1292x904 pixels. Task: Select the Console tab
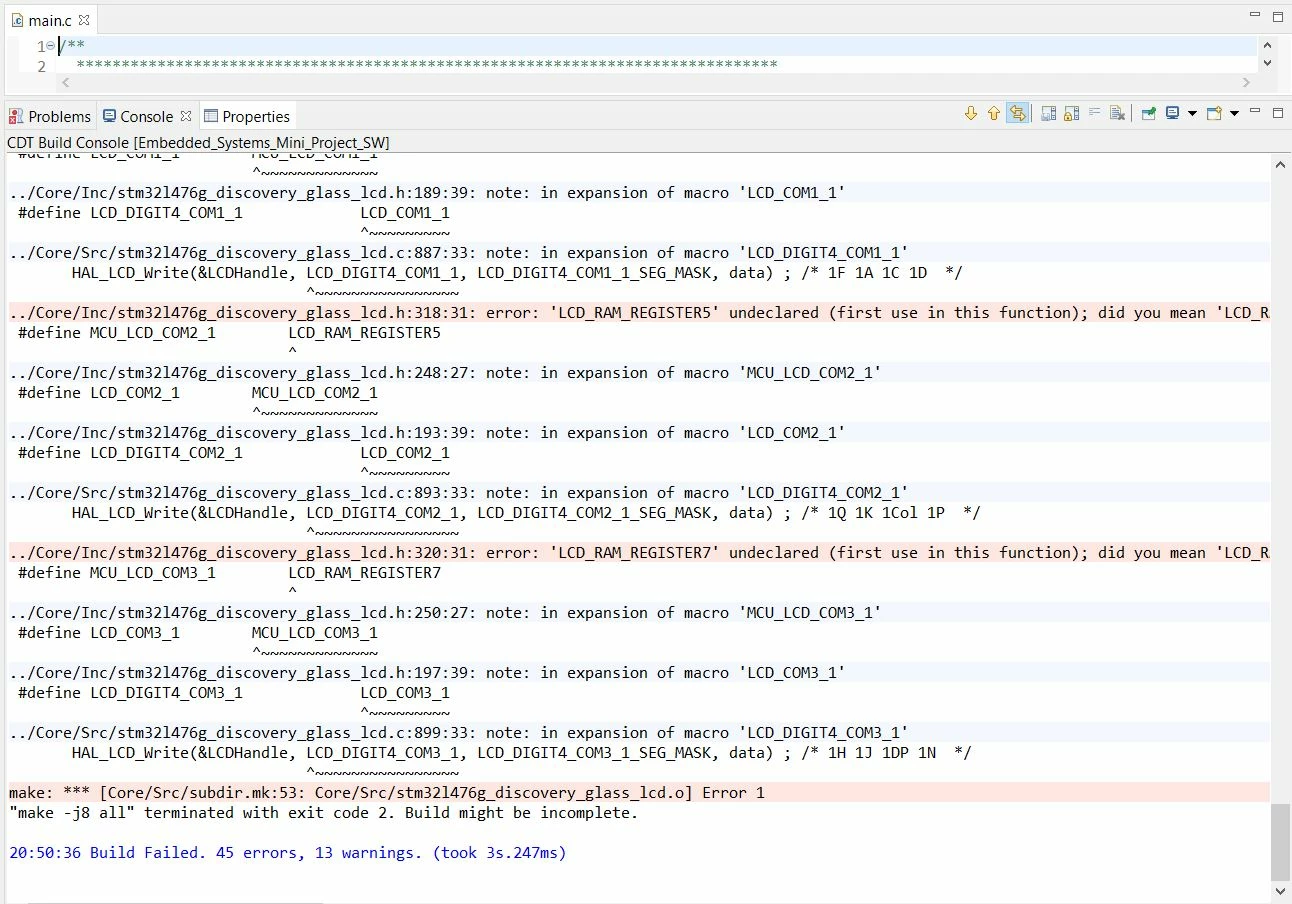tap(147, 116)
